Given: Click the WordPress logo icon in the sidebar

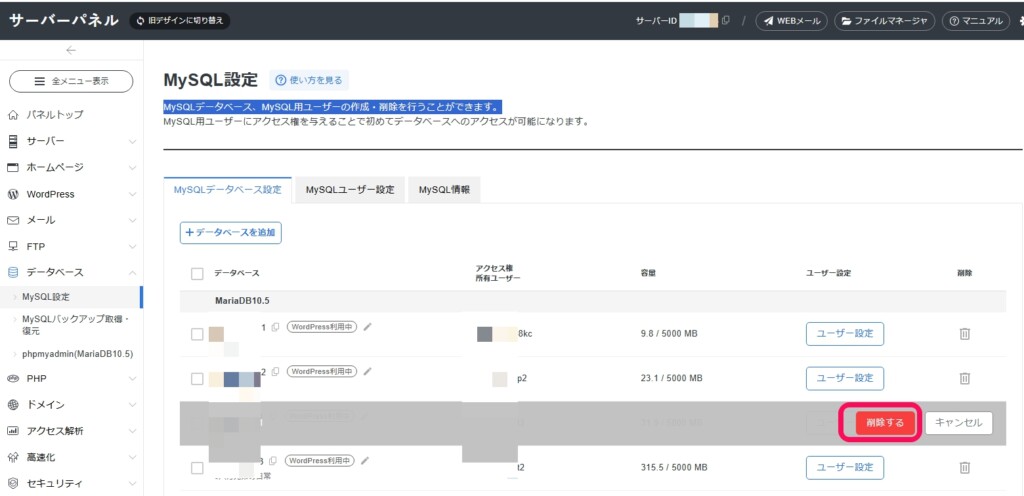Looking at the screenshot, I should [x=12, y=194].
